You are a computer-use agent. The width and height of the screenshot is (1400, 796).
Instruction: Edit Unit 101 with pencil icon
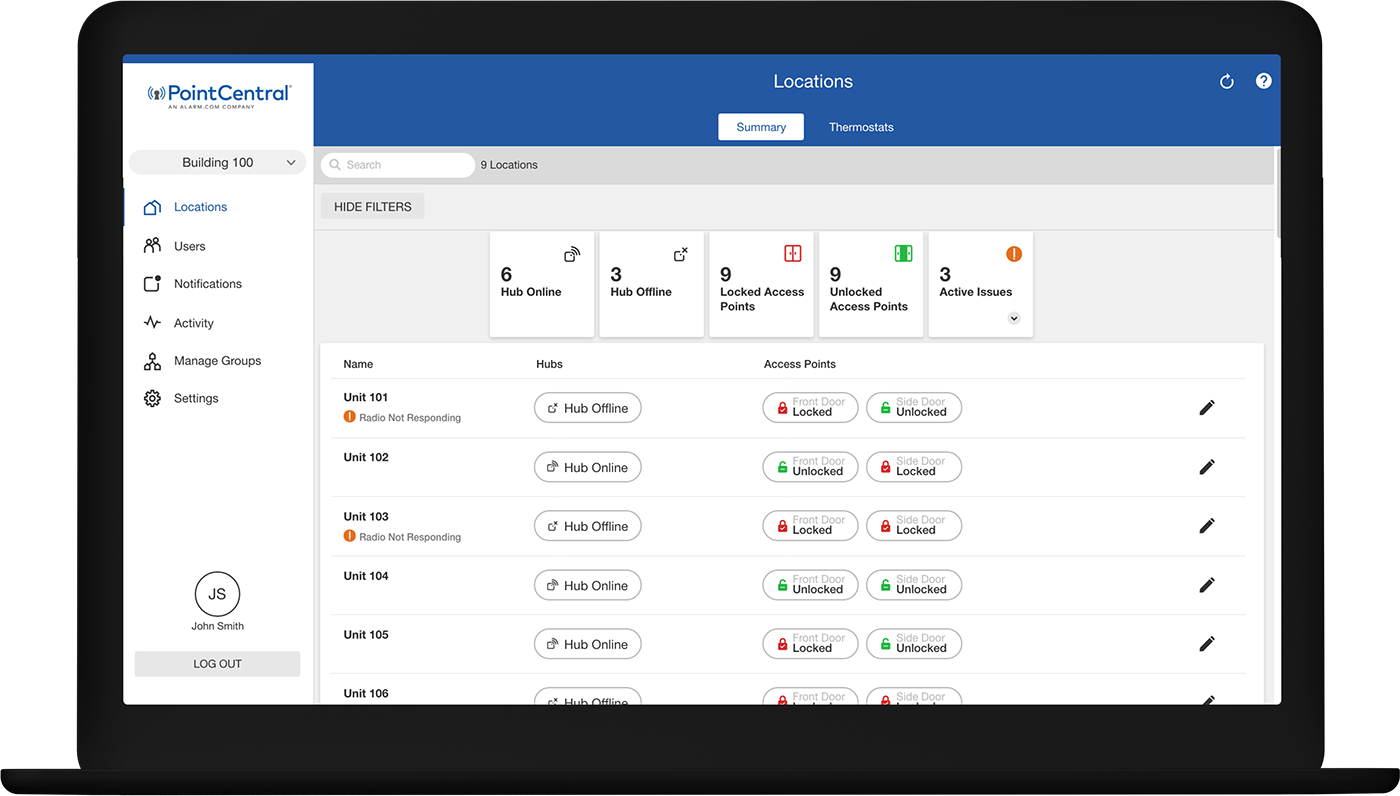[x=1207, y=408]
